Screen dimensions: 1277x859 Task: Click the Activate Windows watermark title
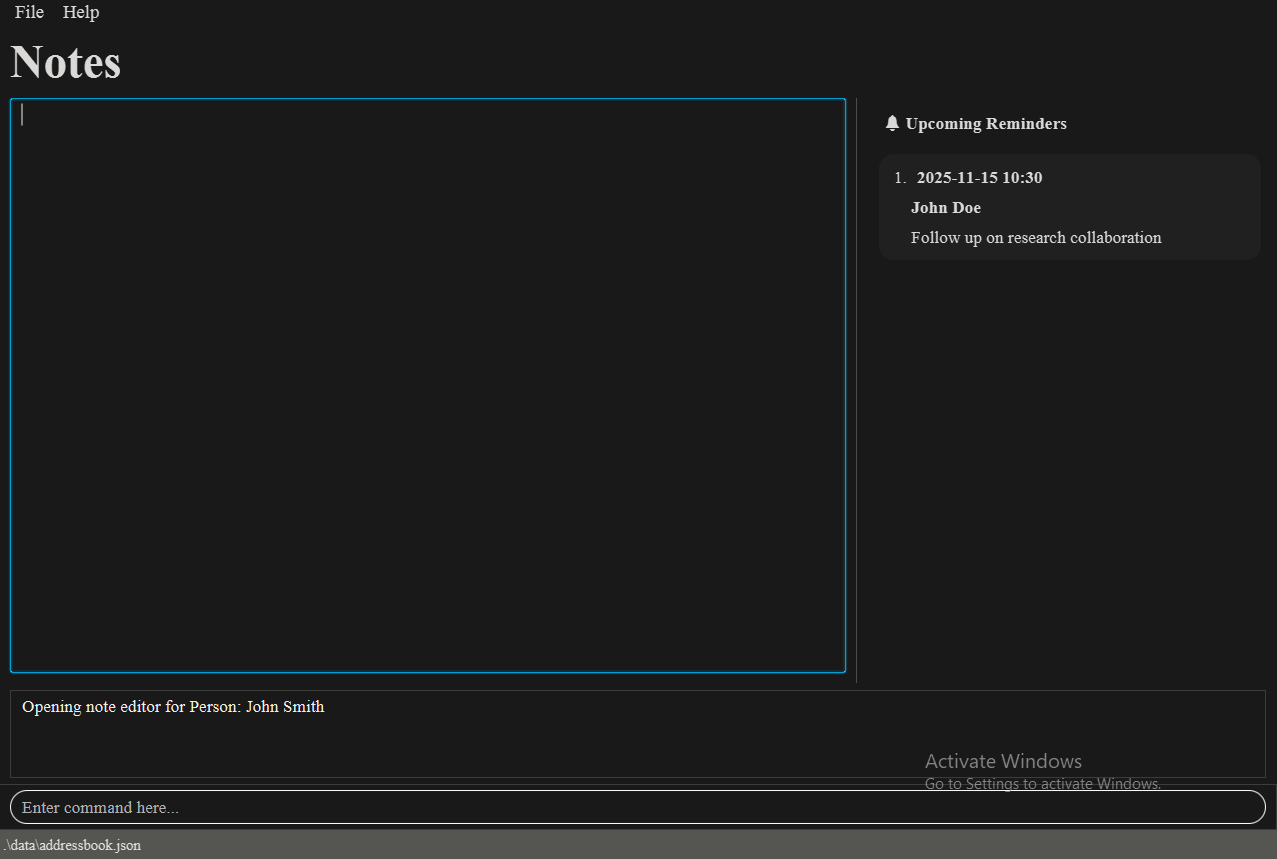tap(1003, 761)
